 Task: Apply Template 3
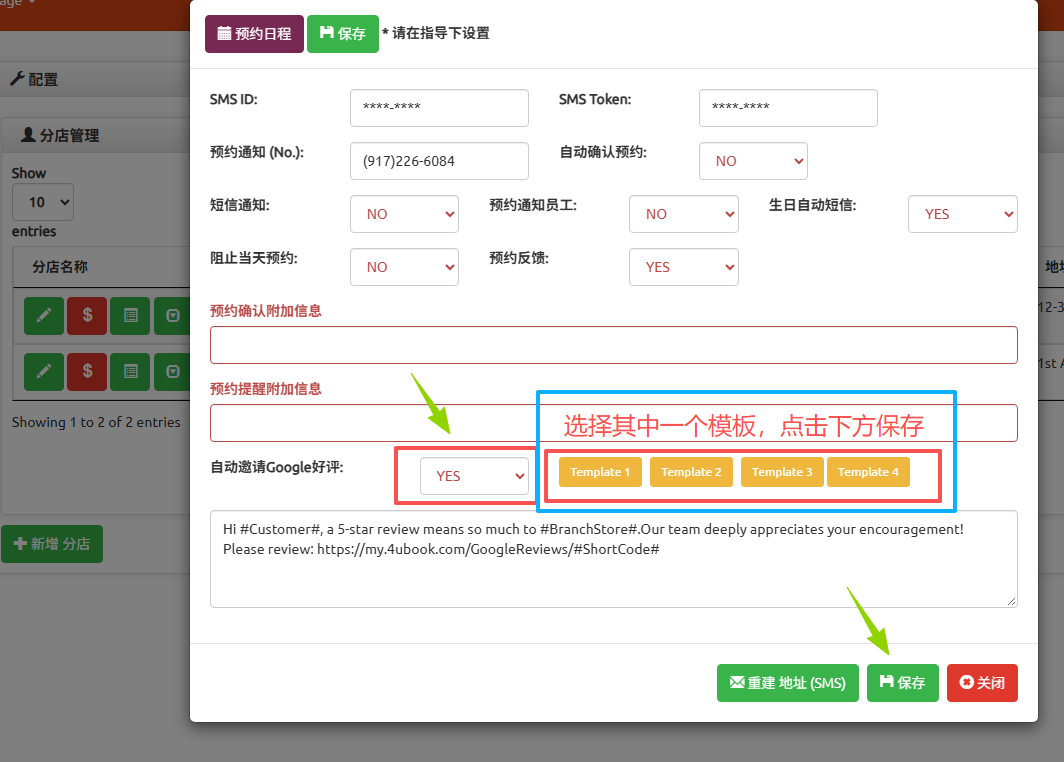coord(782,472)
